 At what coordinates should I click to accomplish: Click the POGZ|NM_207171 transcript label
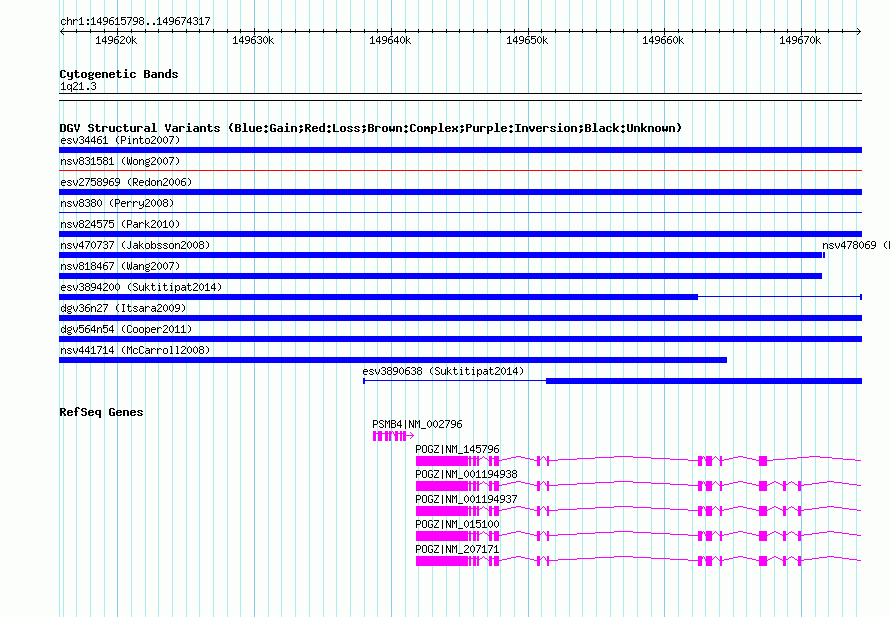(x=457, y=549)
